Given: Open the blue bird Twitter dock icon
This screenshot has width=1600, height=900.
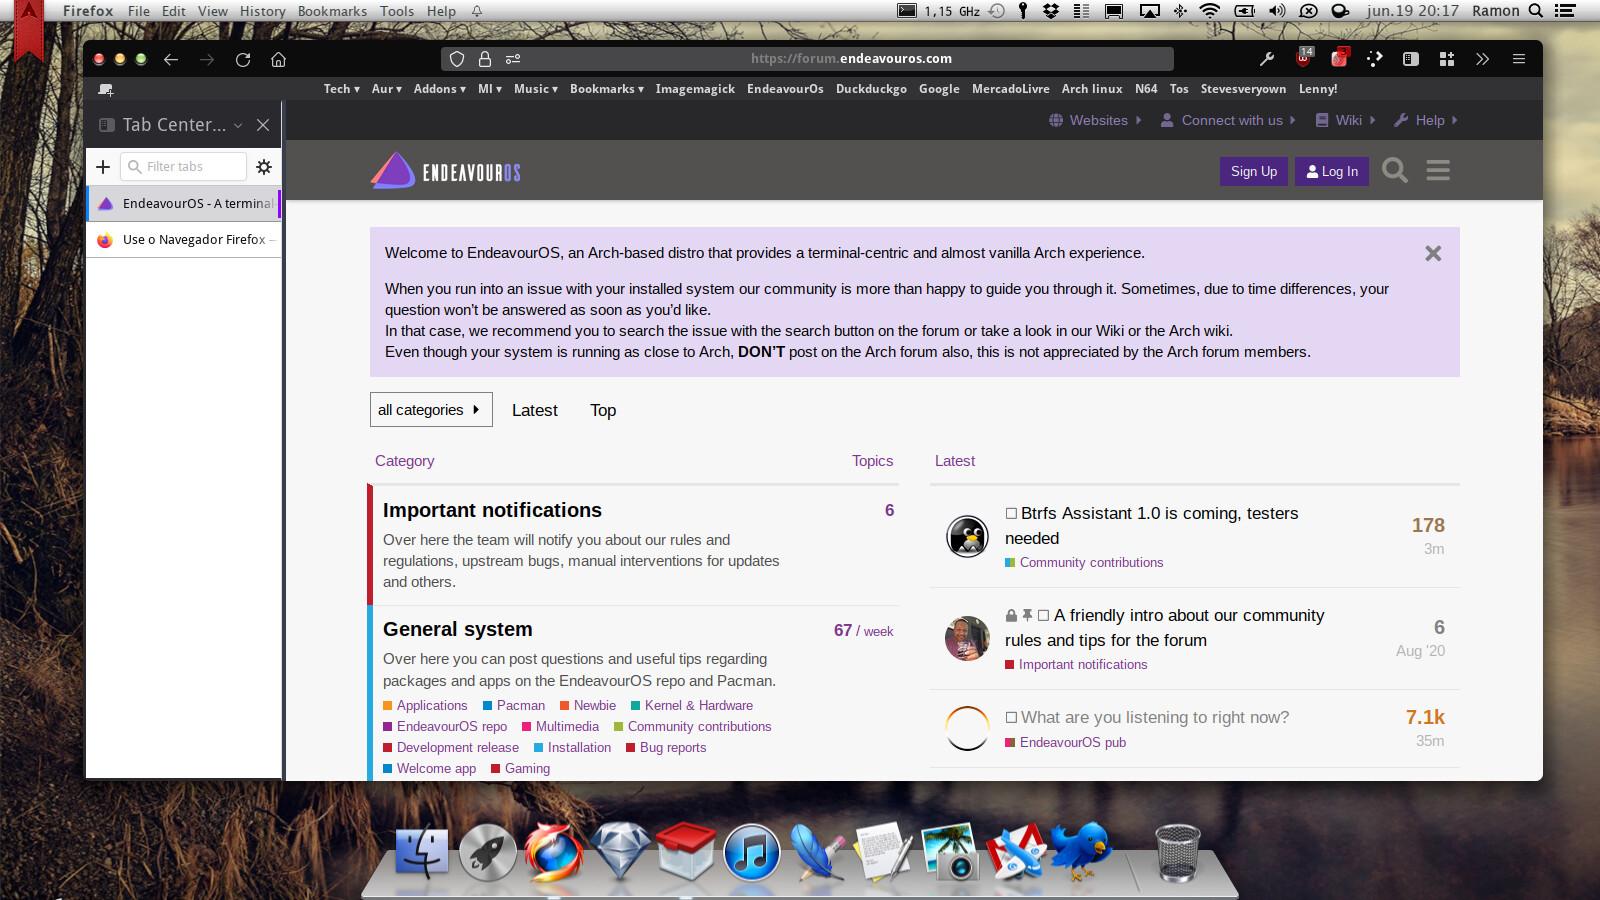Looking at the screenshot, I should (x=1082, y=852).
